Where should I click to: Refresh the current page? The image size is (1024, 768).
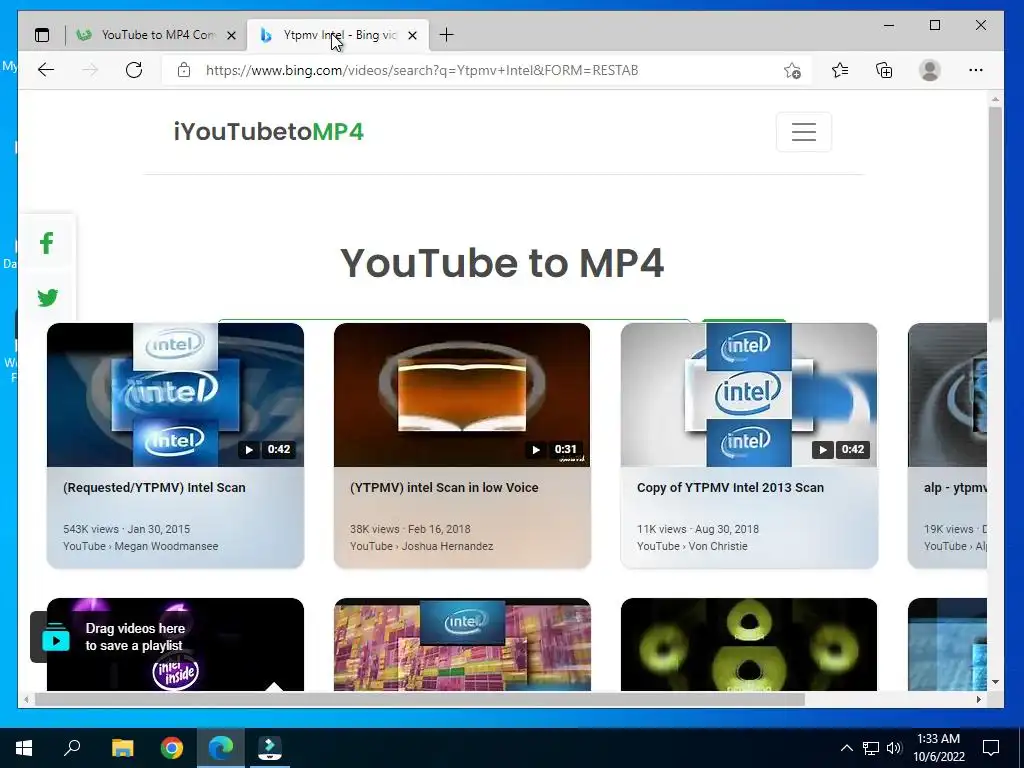click(x=134, y=70)
